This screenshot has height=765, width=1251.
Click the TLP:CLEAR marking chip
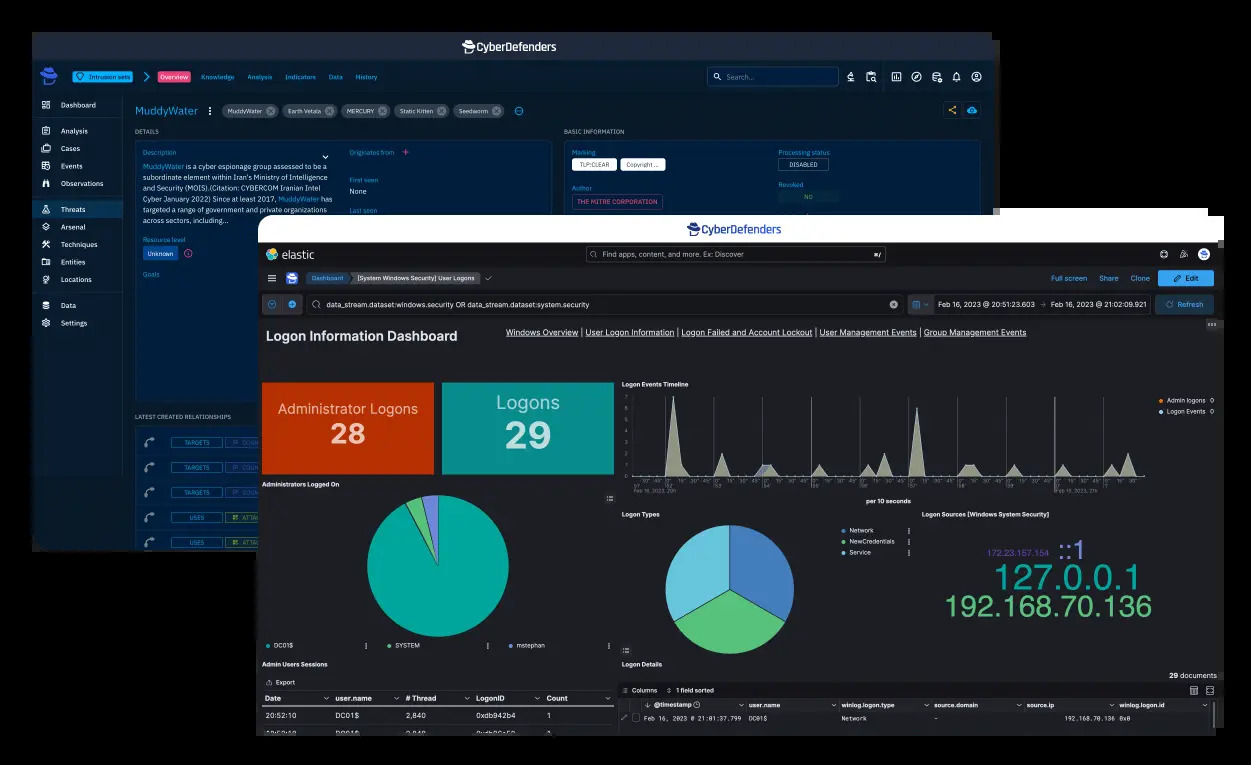point(592,164)
